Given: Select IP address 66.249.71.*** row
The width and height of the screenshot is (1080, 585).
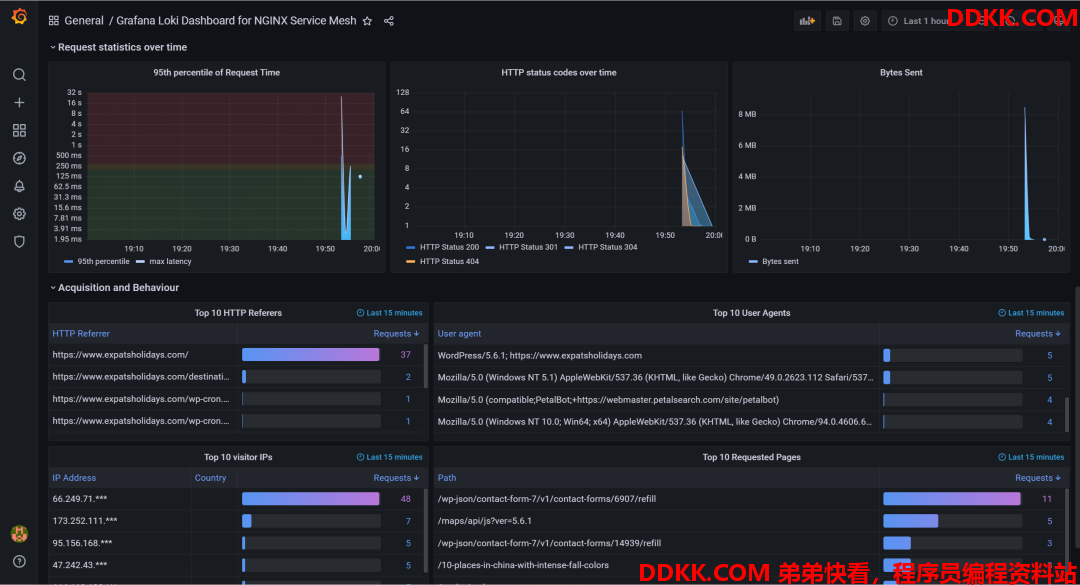Looking at the screenshot, I should click(236, 500).
